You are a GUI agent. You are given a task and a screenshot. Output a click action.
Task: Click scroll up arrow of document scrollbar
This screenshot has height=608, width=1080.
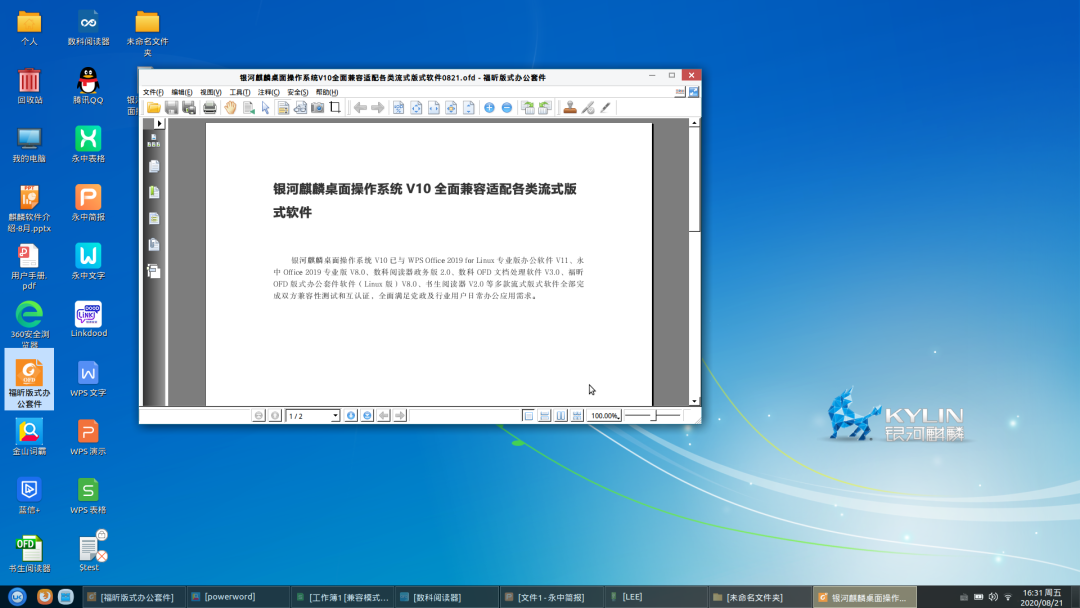[x=694, y=123]
